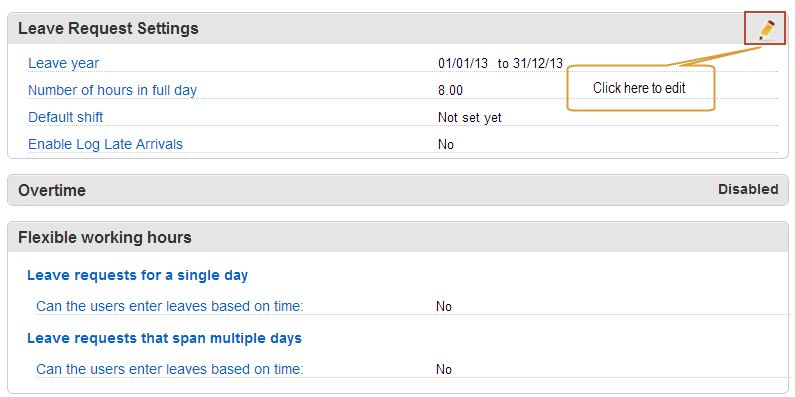Open Enable Log Late Arrivals setting
The image size is (795, 397).
point(105,145)
